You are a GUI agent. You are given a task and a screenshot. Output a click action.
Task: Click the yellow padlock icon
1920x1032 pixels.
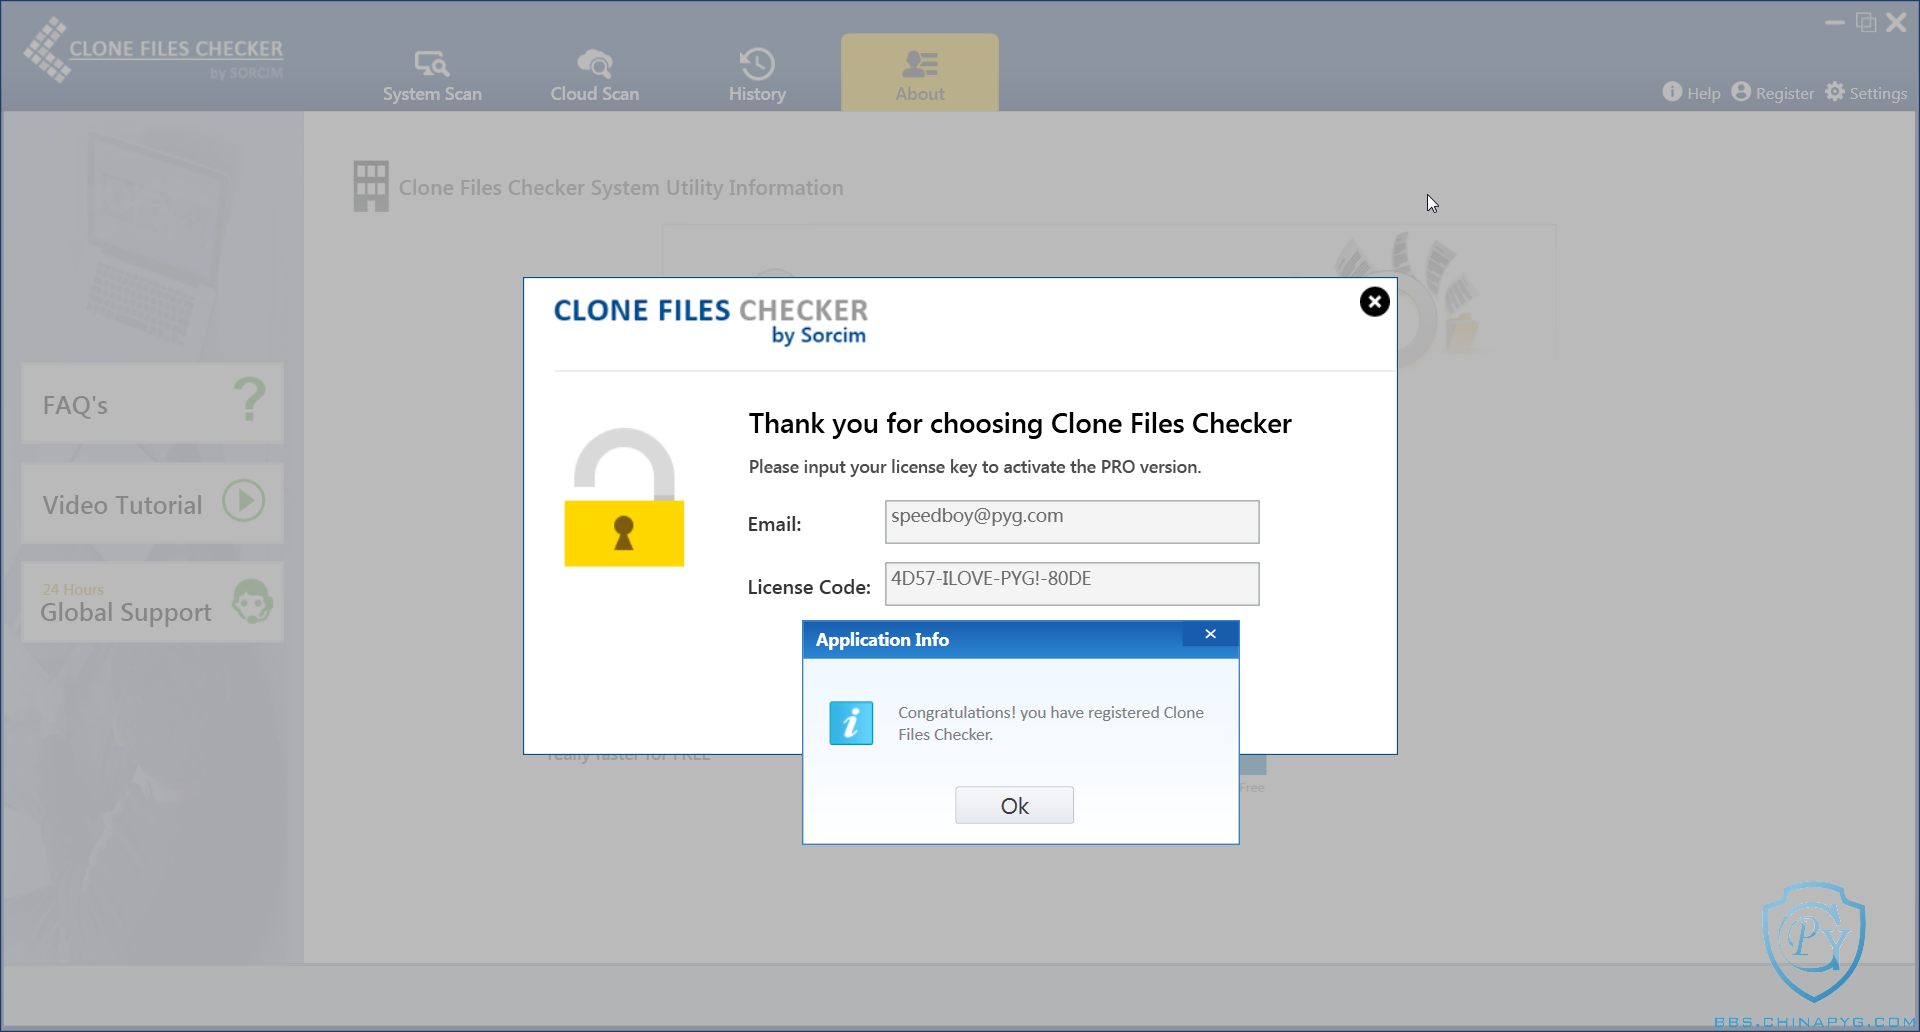click(624, 497)
